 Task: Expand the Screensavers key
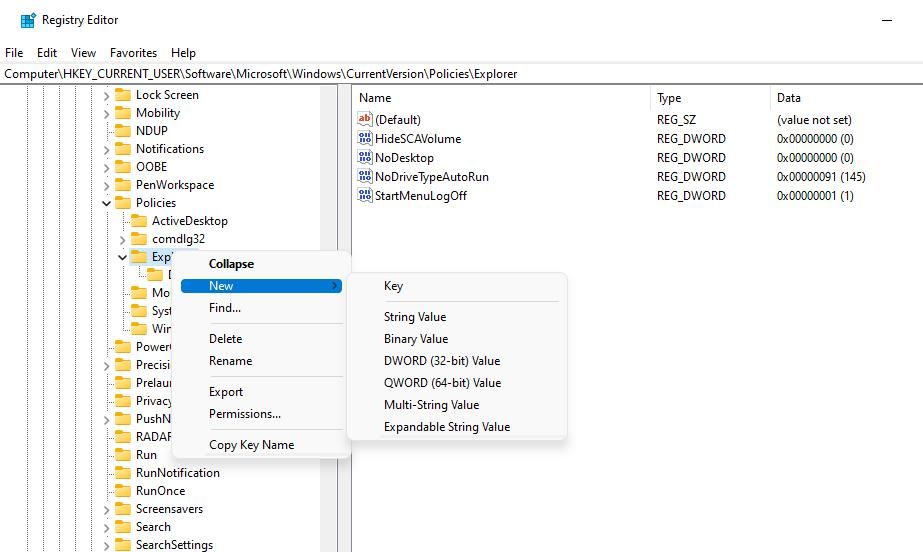pyautogui.click(x=107, y=509)
